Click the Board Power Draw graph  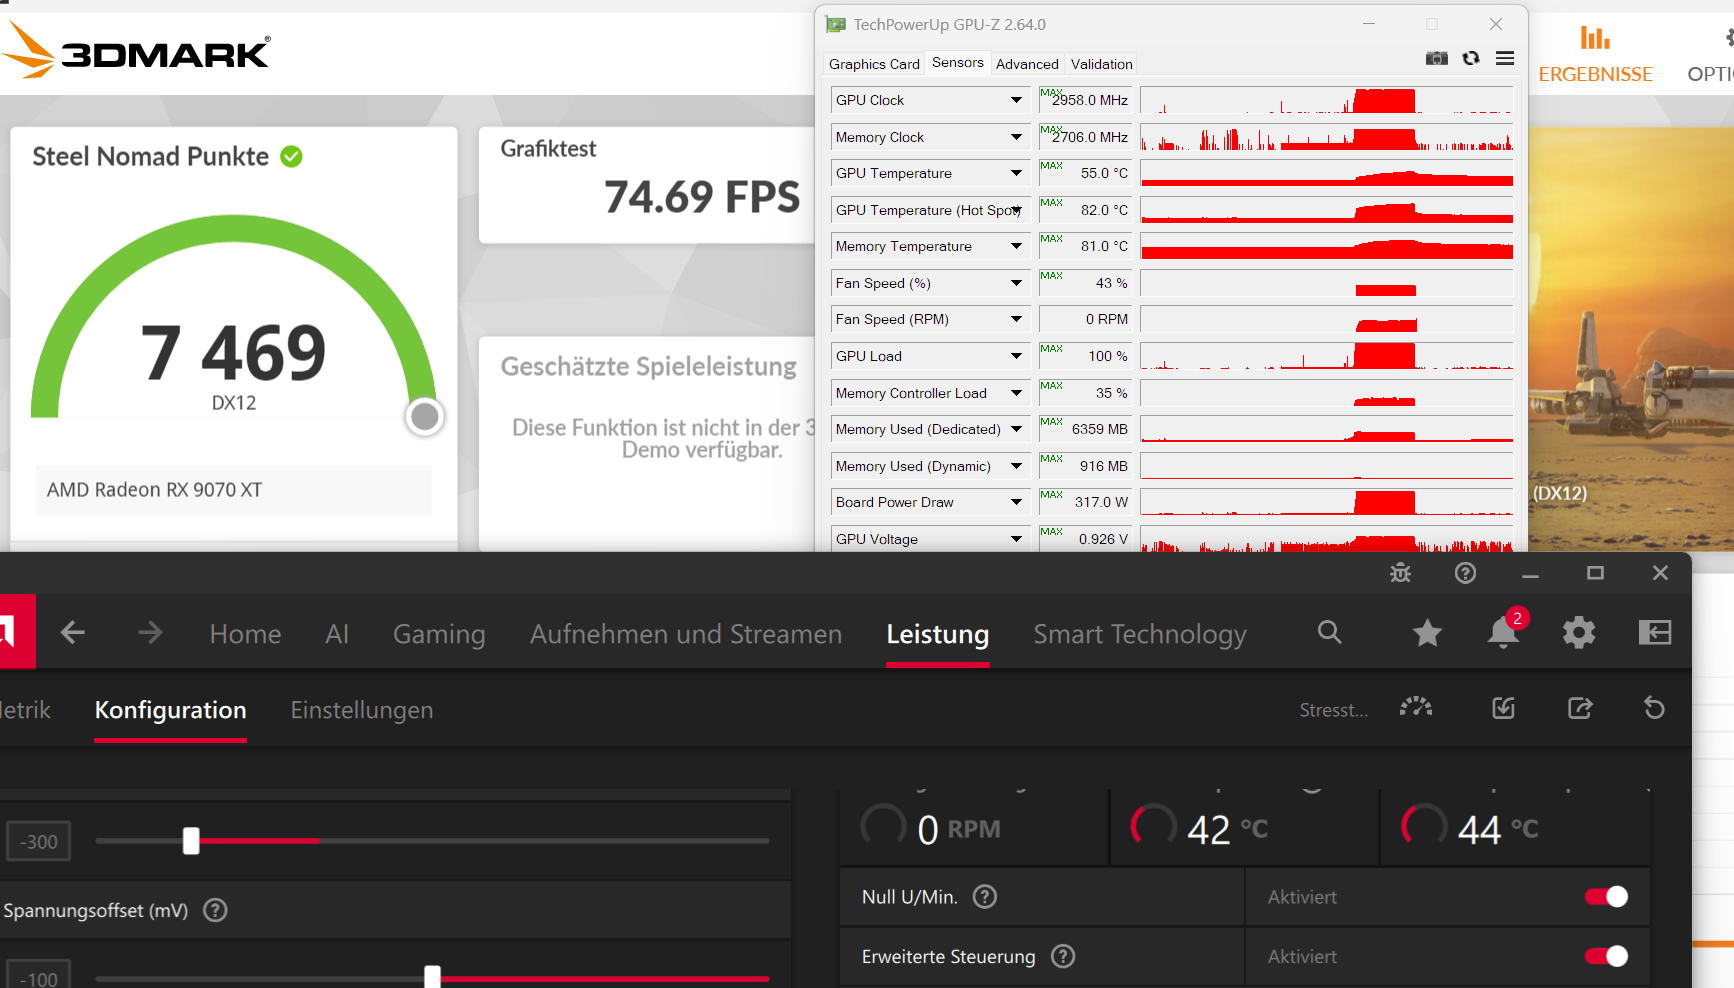point(1326,502)
